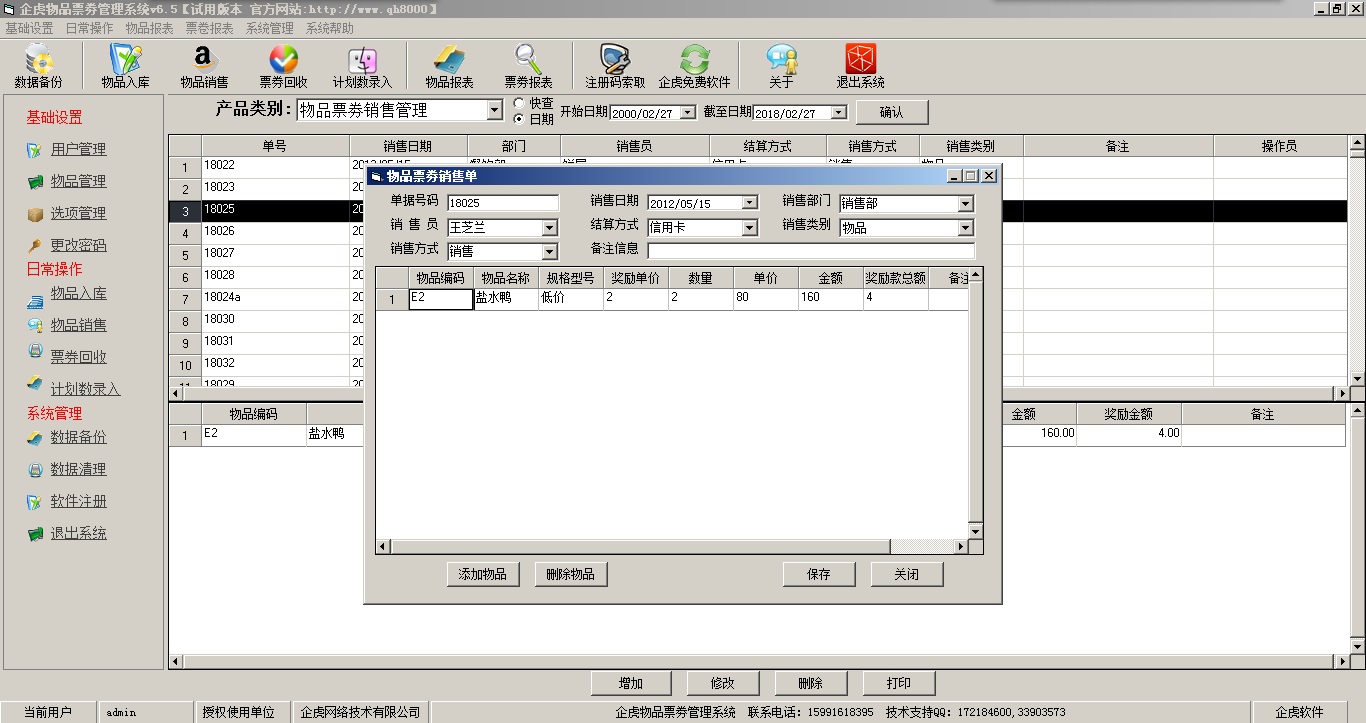The image size is (1366, 723).
Task: Expand the 销售方式 dropdown in the dialog
Action: tap(549, 251)
